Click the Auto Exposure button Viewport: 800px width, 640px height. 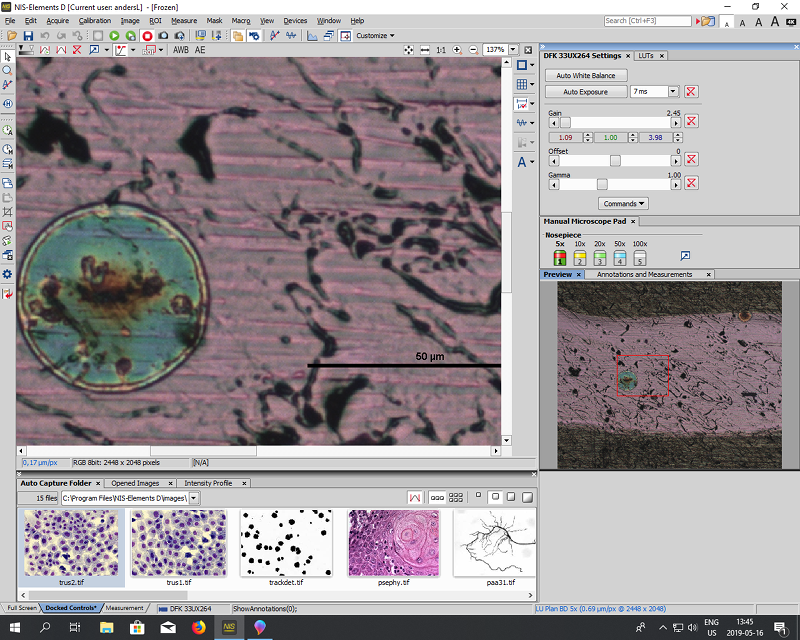point(586,92)
